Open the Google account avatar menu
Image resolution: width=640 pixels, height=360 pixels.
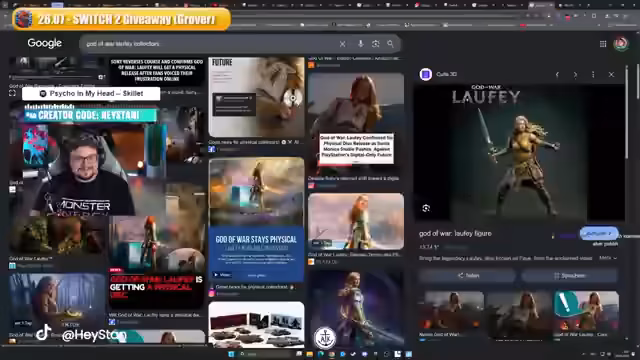click(x=621, y=44)
